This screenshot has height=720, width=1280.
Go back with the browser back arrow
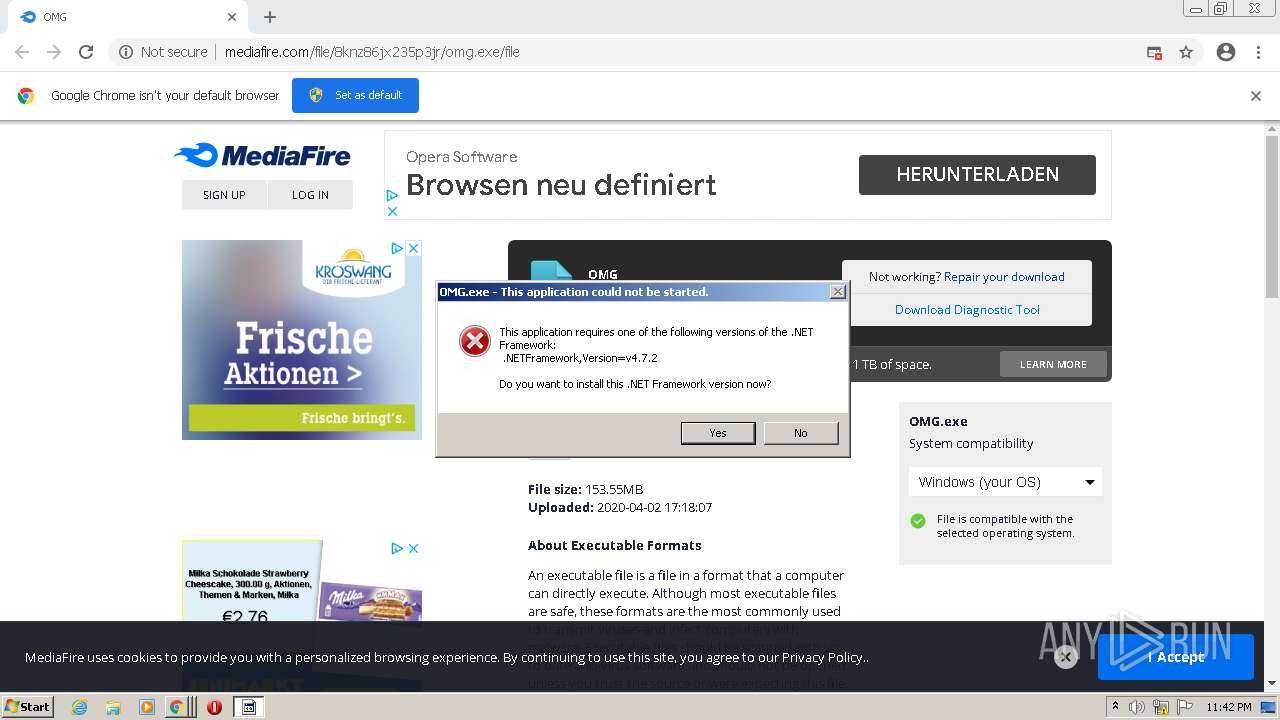tap(22, 52)
